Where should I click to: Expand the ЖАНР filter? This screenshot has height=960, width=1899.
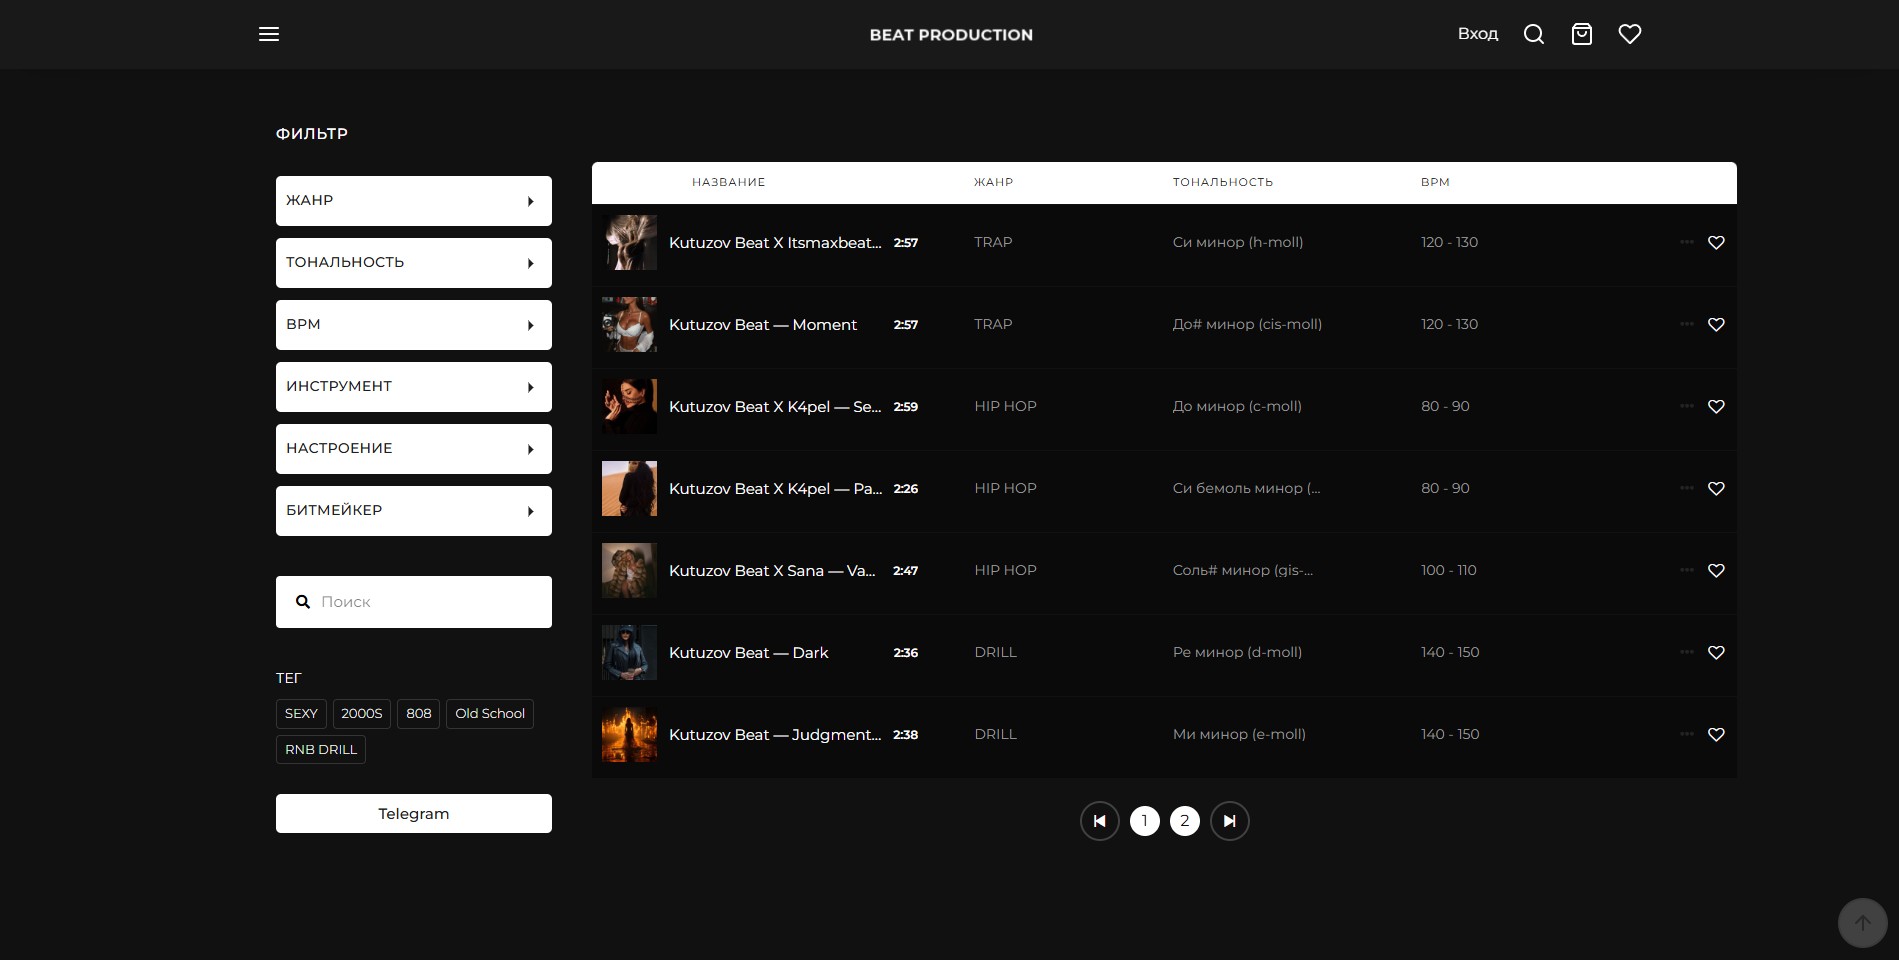(x=413, y=201)
